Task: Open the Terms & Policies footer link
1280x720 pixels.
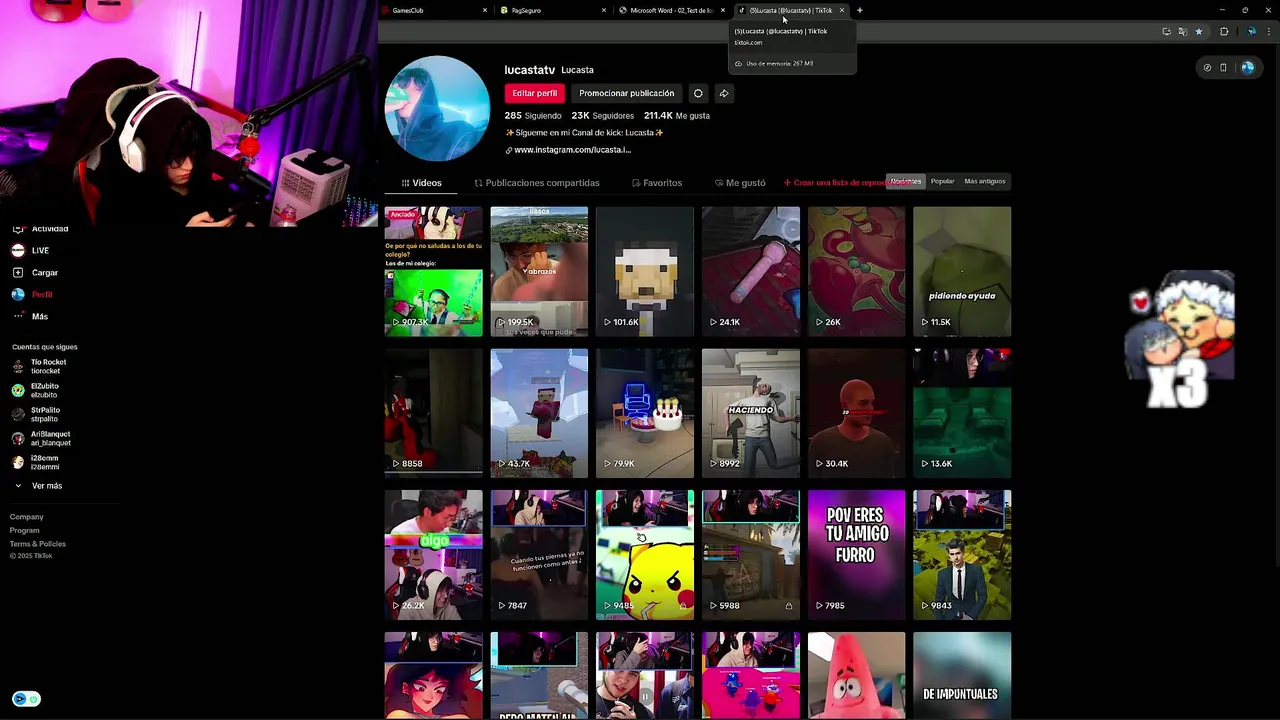Action: (38, 544)
